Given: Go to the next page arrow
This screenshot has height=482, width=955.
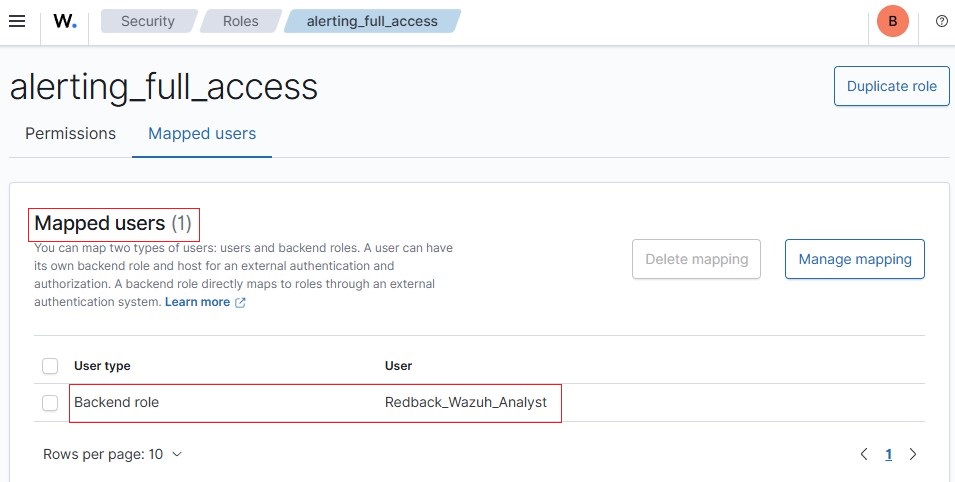Looking at the screenshot, I should [x=912, y=454].
